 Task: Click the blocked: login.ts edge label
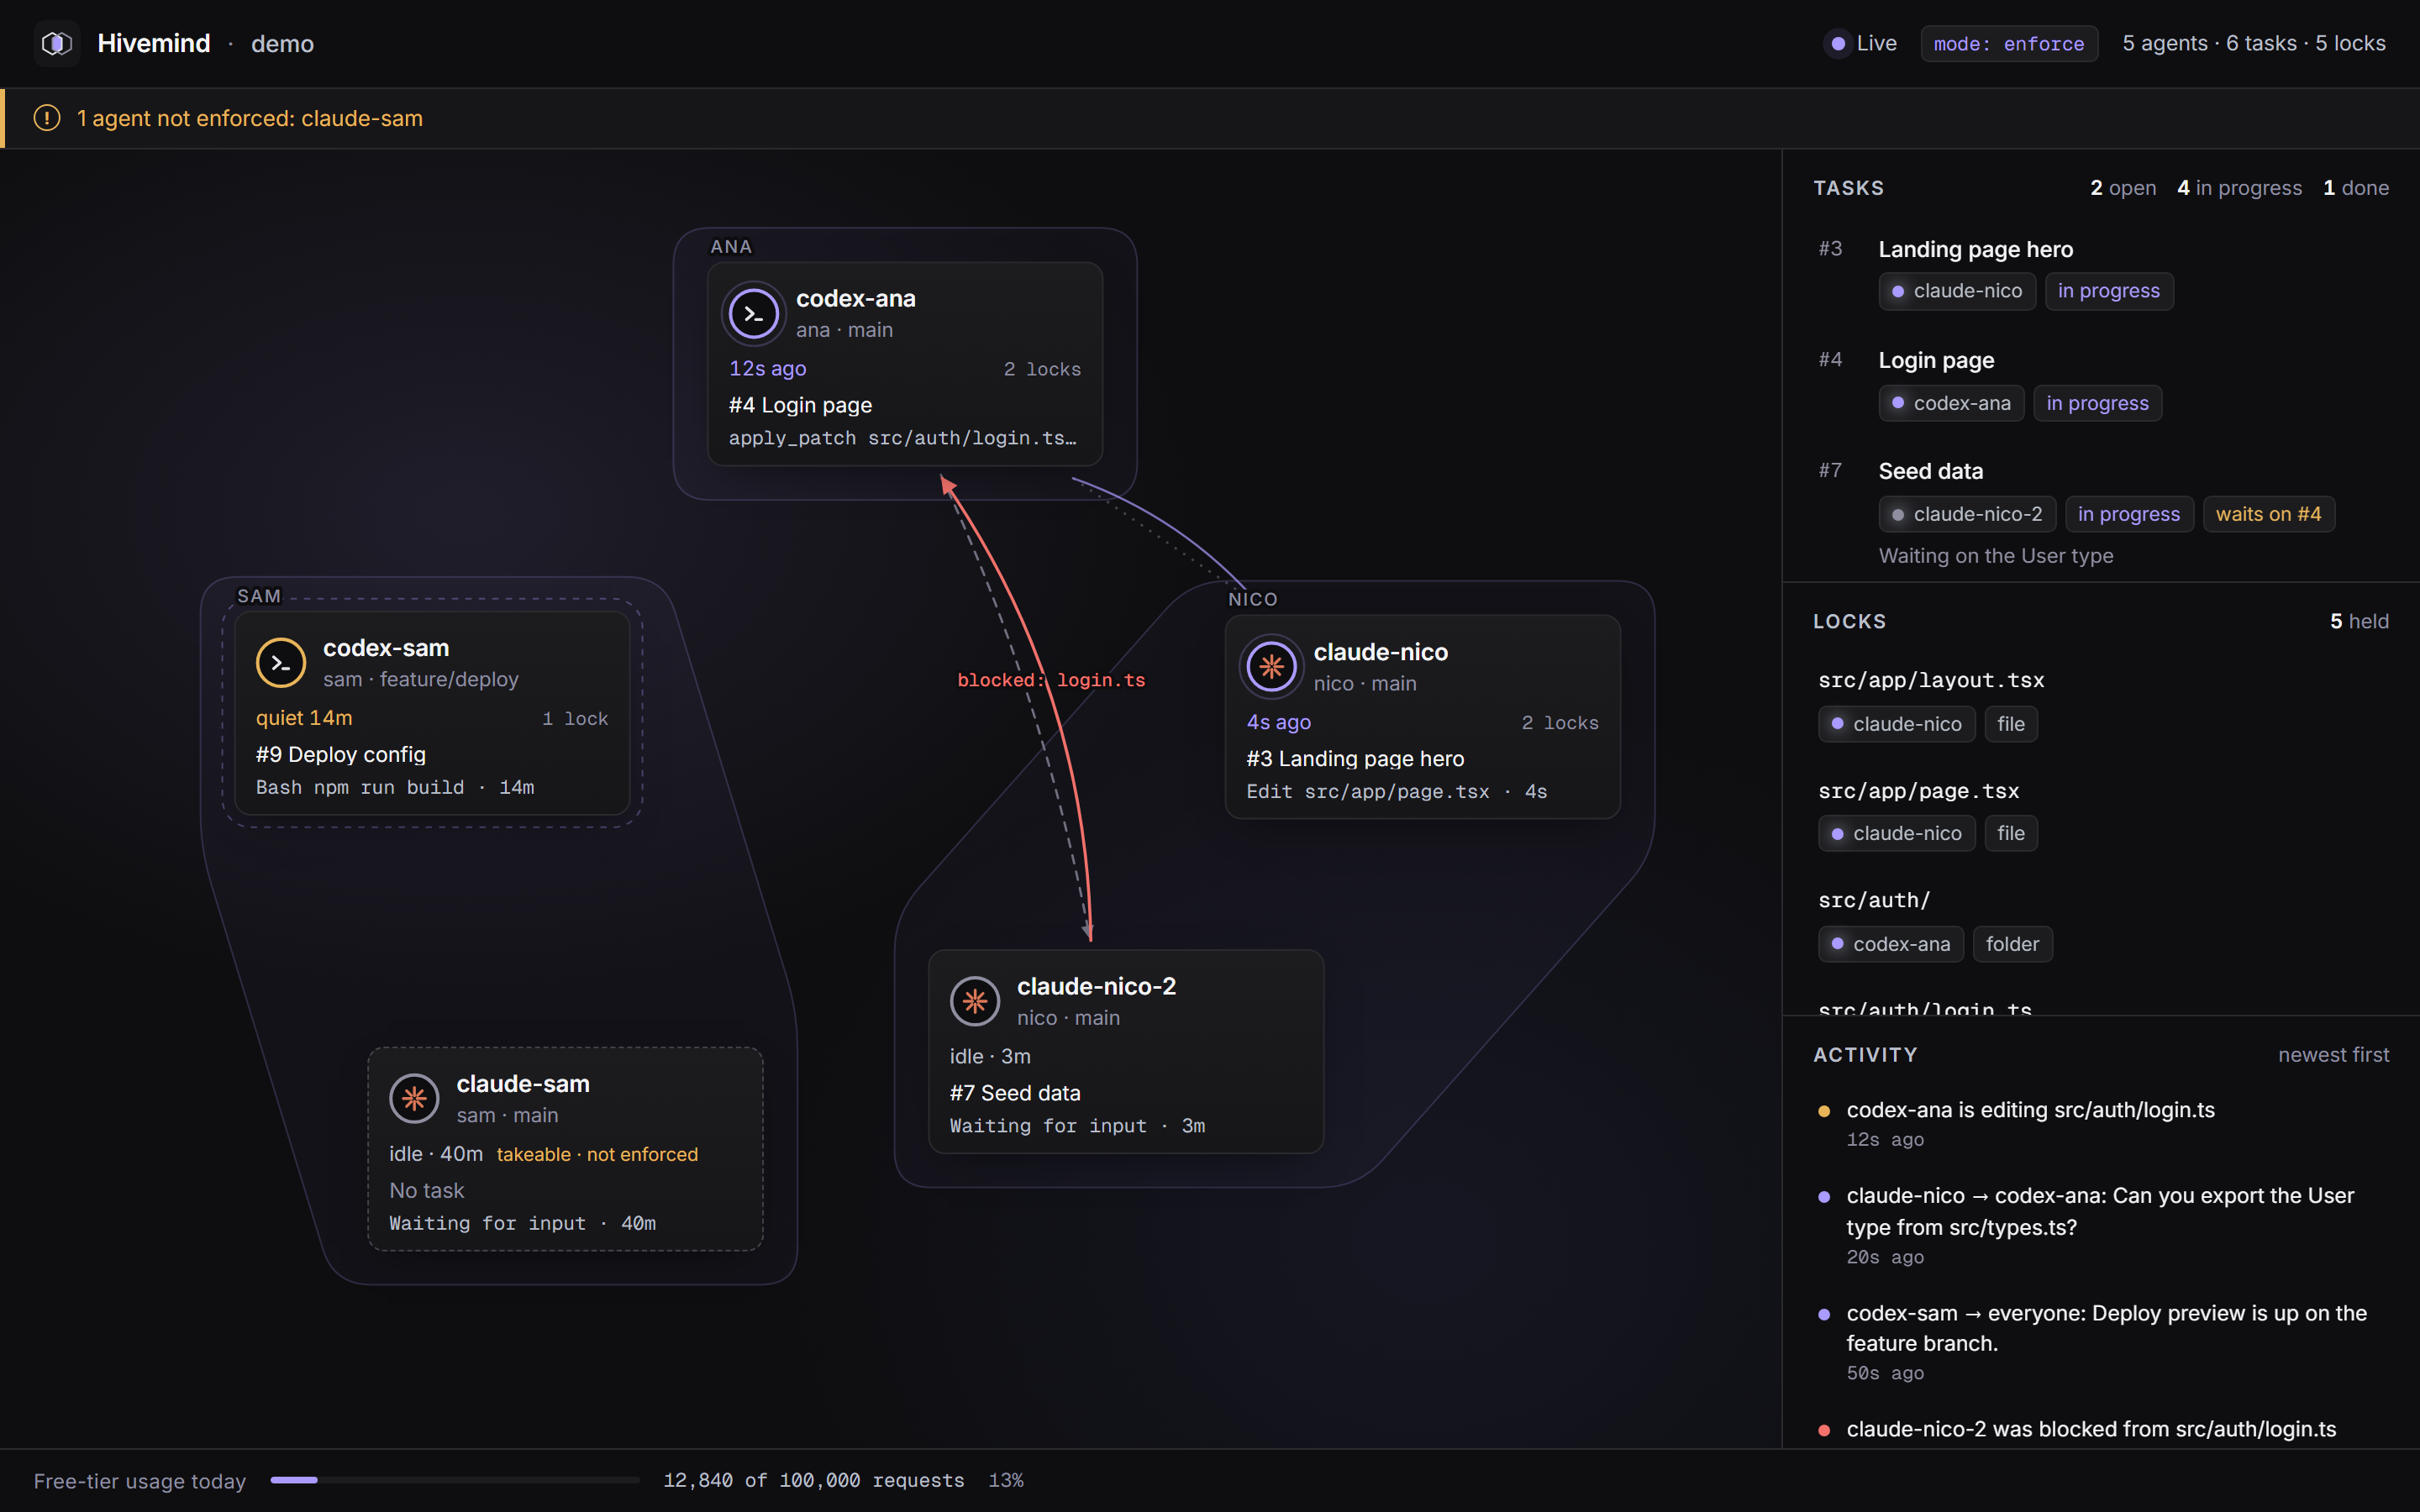coord(1051,680)
